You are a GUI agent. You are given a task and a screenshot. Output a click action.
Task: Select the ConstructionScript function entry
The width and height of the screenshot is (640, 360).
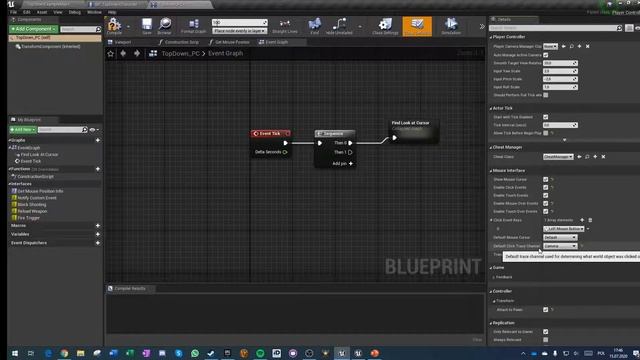click(36, 176)
